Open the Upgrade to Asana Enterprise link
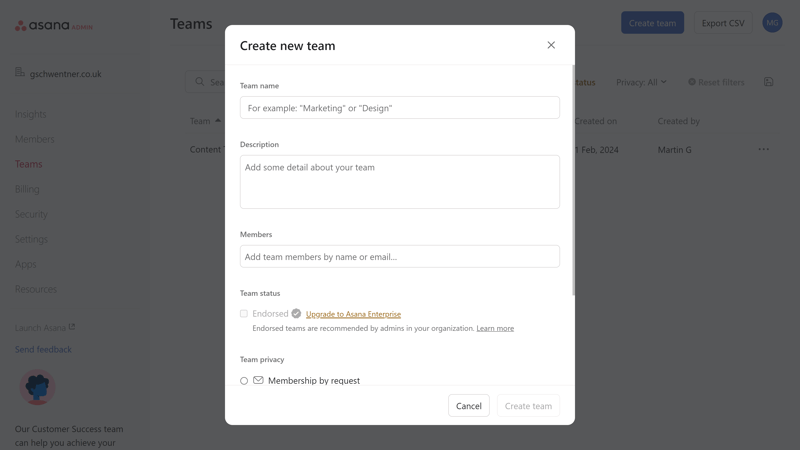This screenshot has width=800, height=450. pyautogui.click(x=353, y=314)
